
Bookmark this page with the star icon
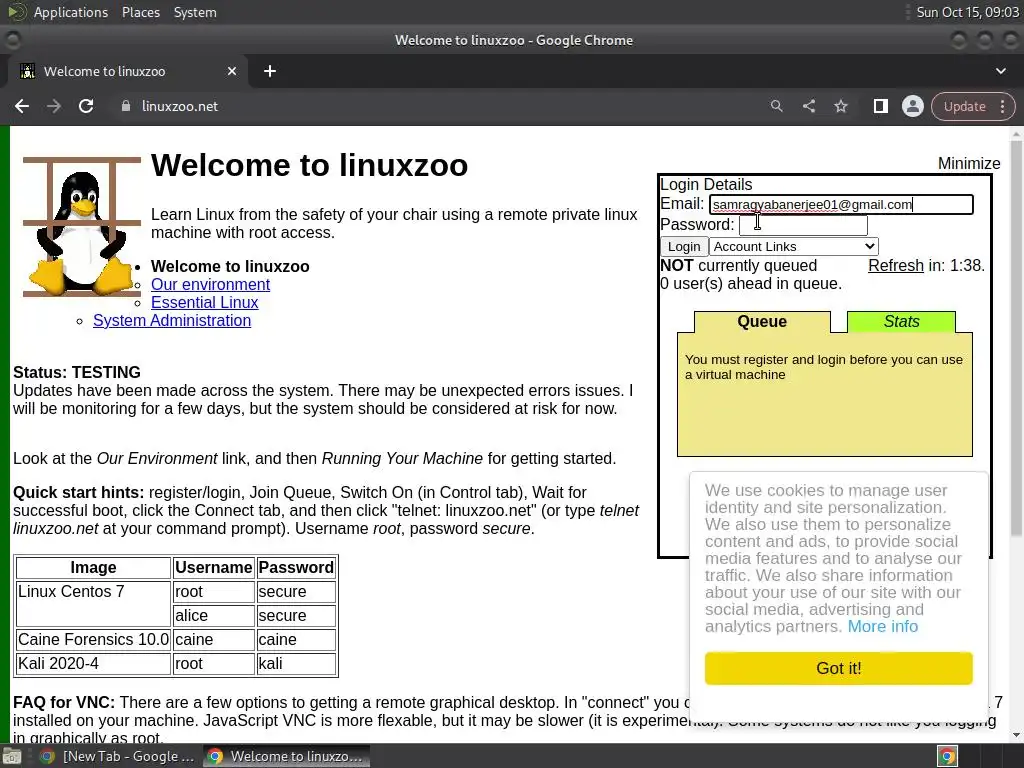click(x=841, y=106)
